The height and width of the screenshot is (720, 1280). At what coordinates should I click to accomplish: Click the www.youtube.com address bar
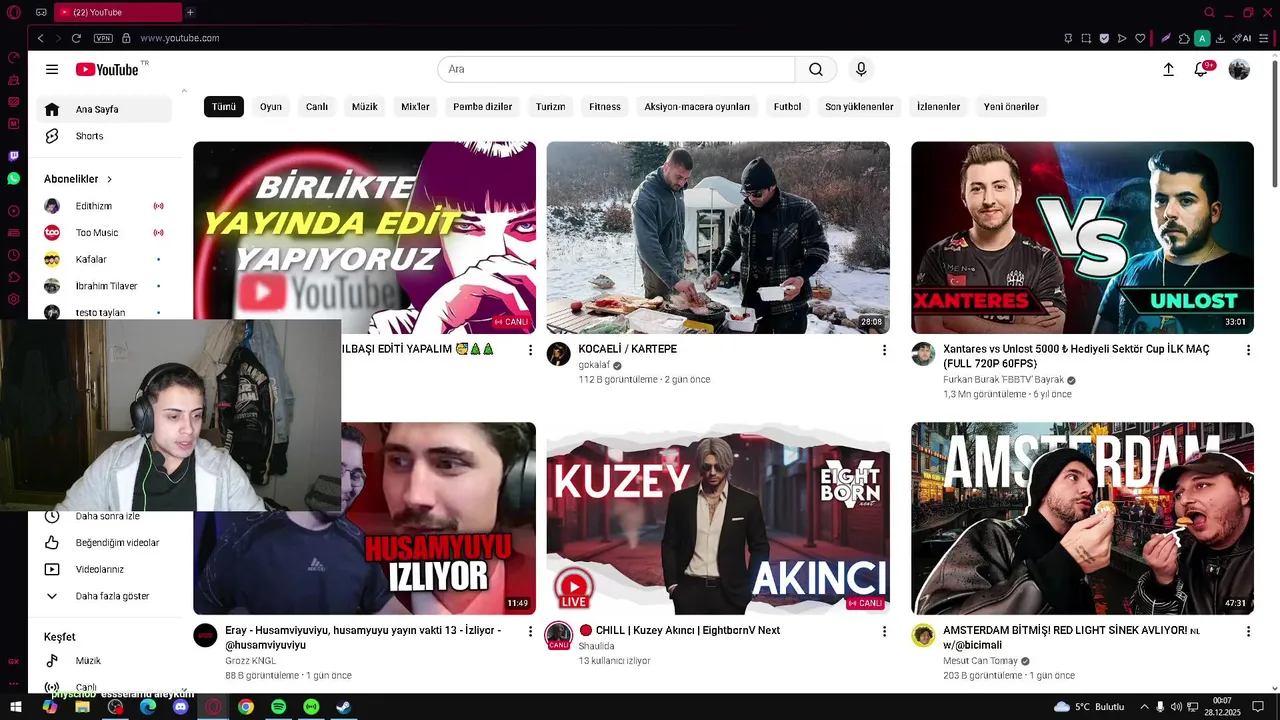tap(180, 38)
